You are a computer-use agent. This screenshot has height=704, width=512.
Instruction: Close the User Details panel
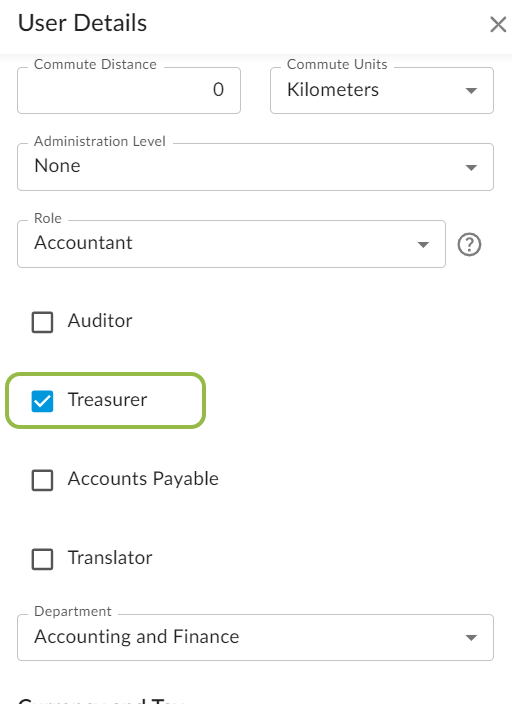click(498, 24)
